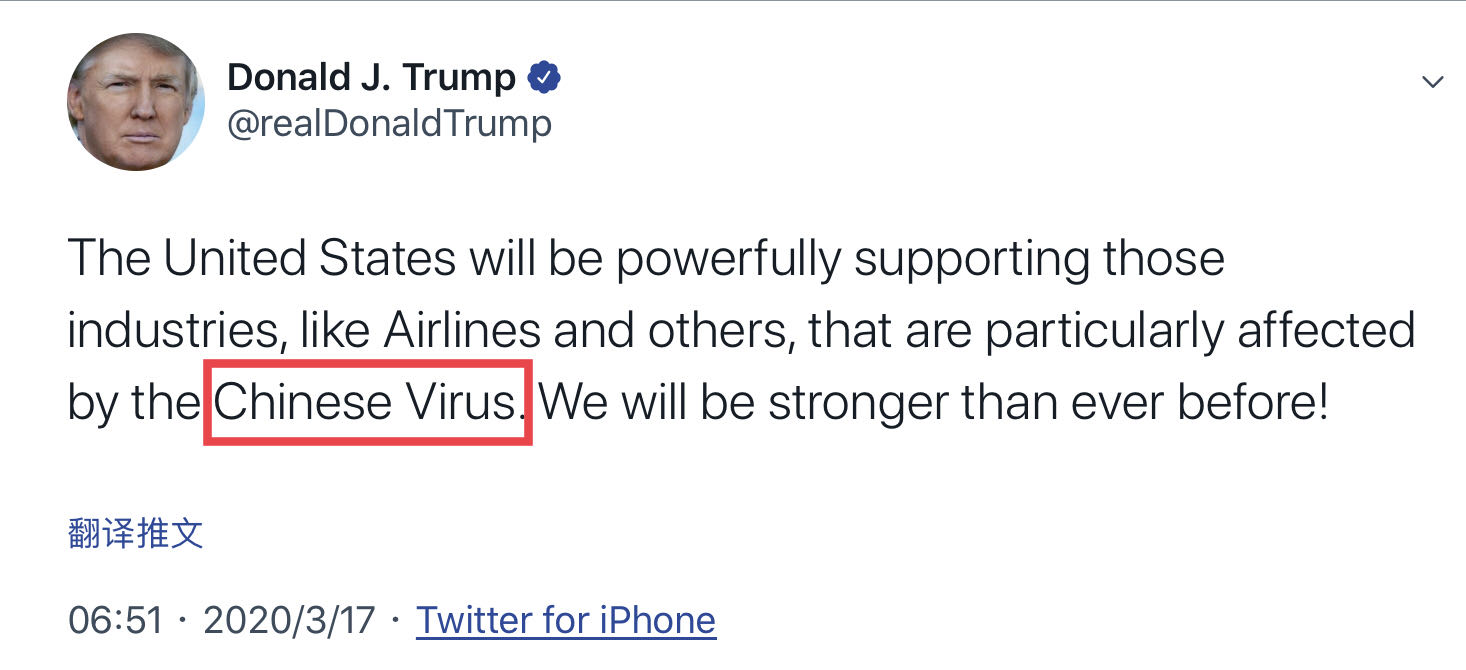This screenshot has width=1466, height=670.
Task: Open the Twitter for iPhone source link
Action: (566, 620)
